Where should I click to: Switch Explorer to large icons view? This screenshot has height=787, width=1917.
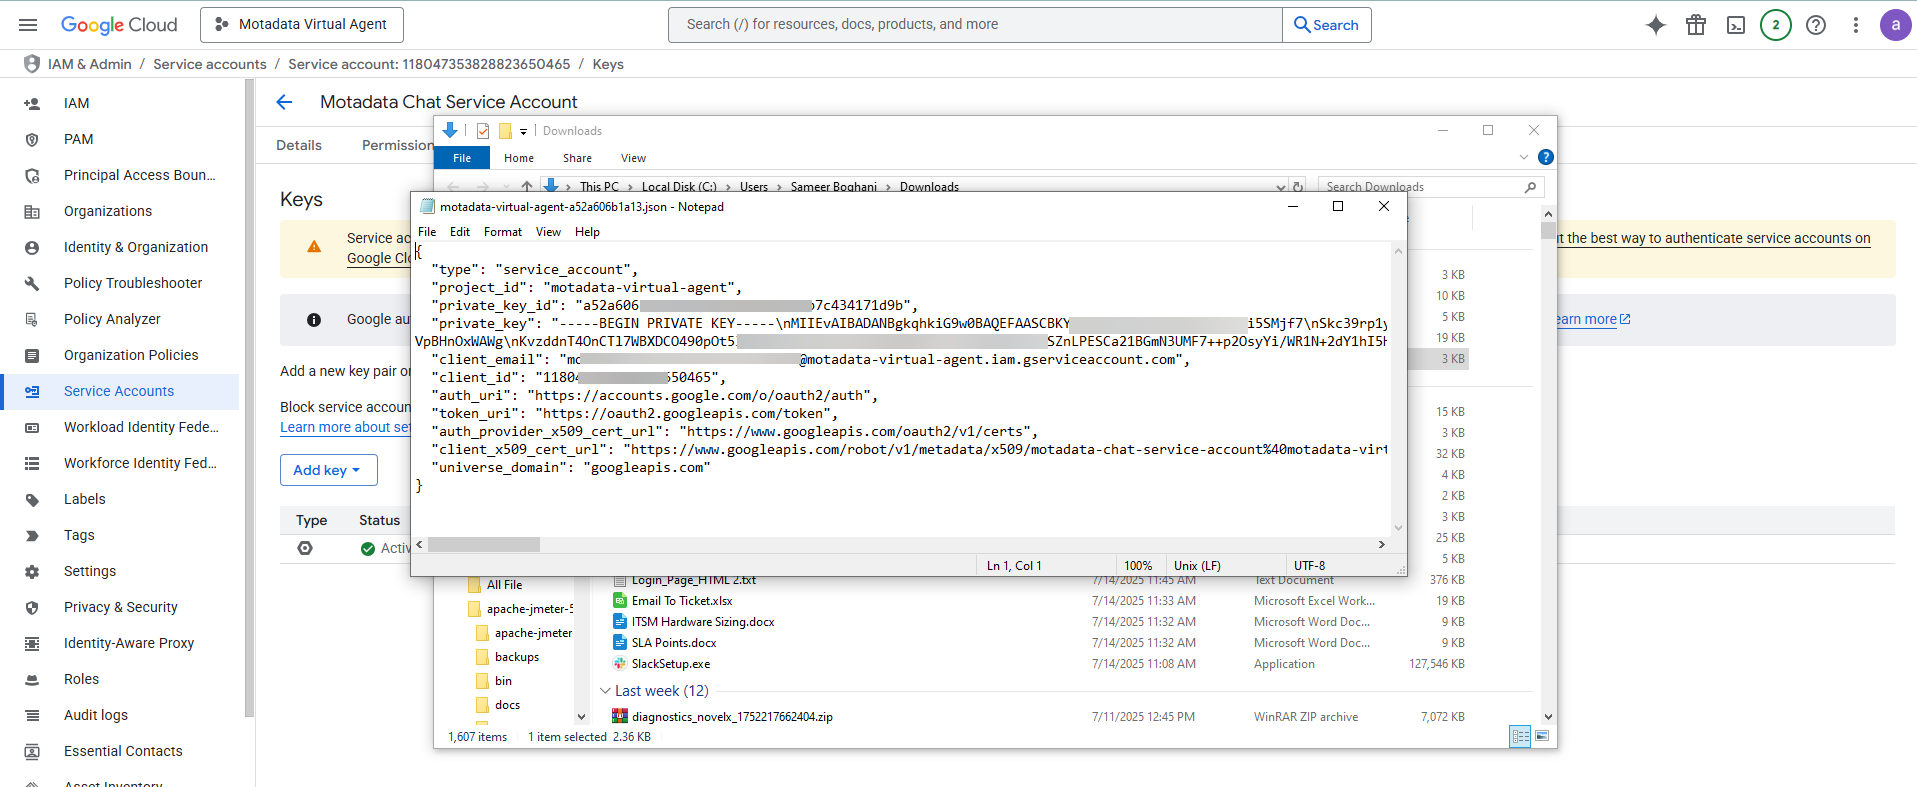[1542, 736]
